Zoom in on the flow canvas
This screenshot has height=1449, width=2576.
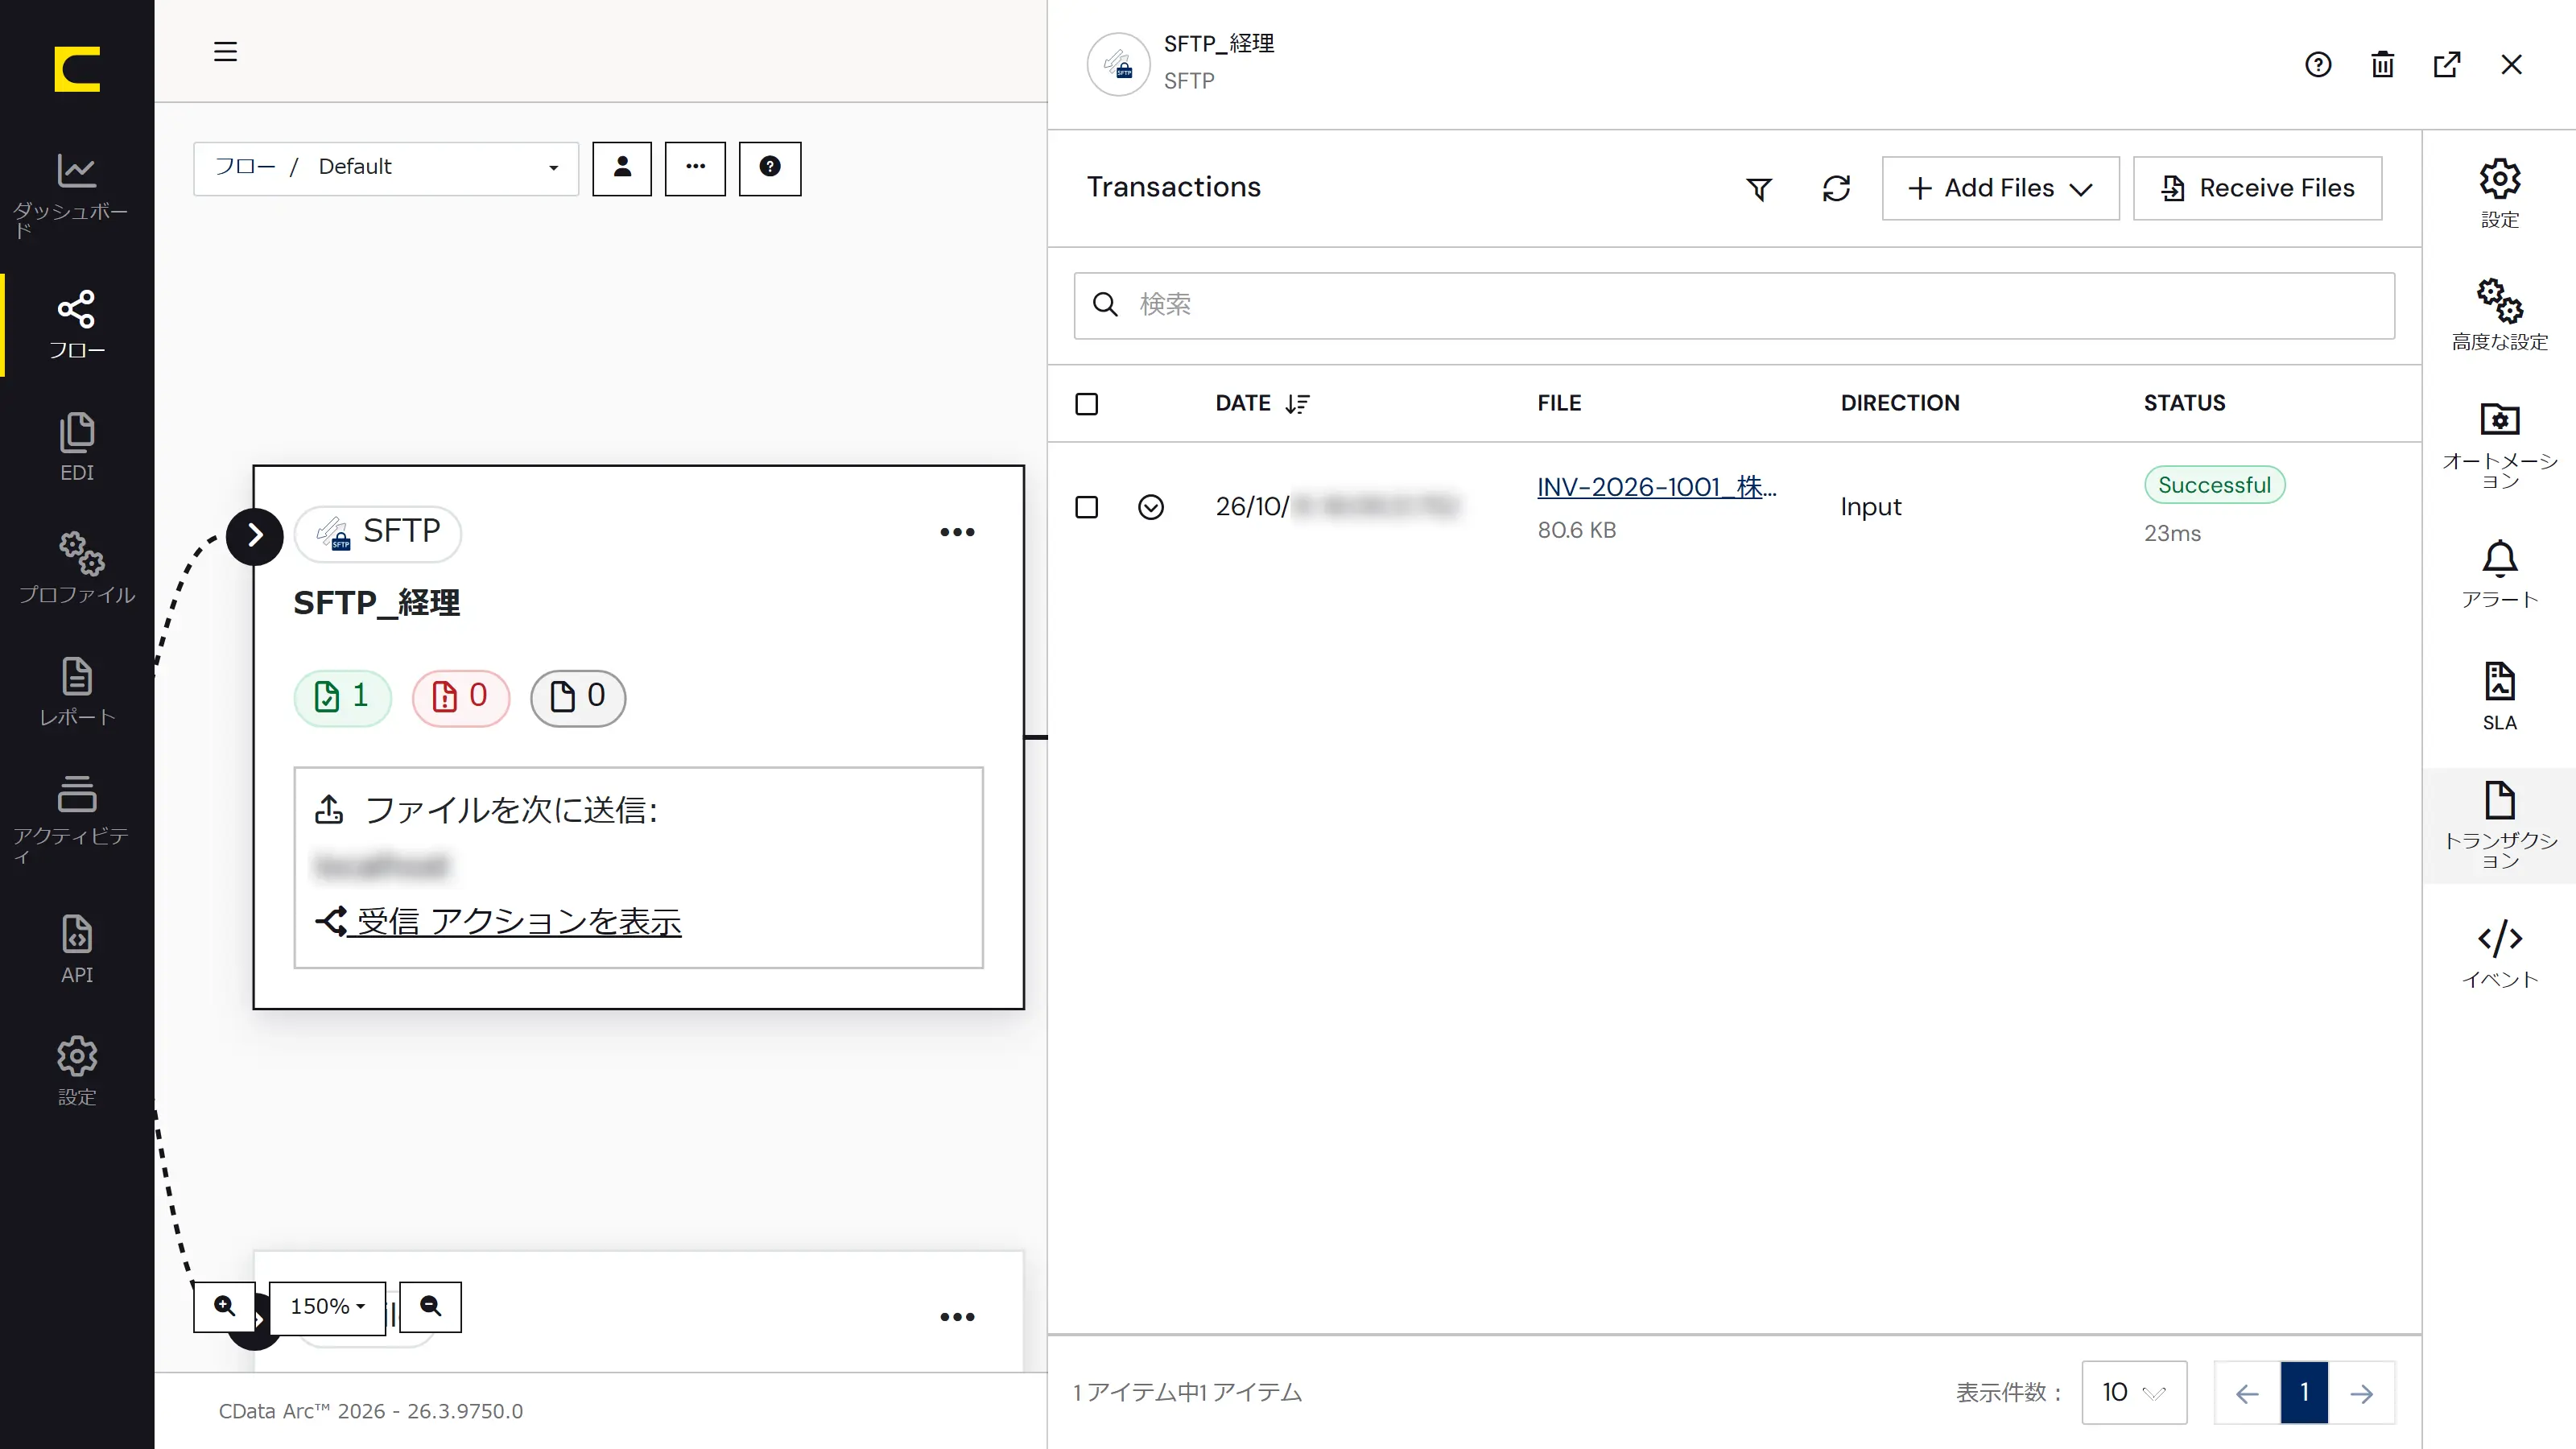(225, 1306)
